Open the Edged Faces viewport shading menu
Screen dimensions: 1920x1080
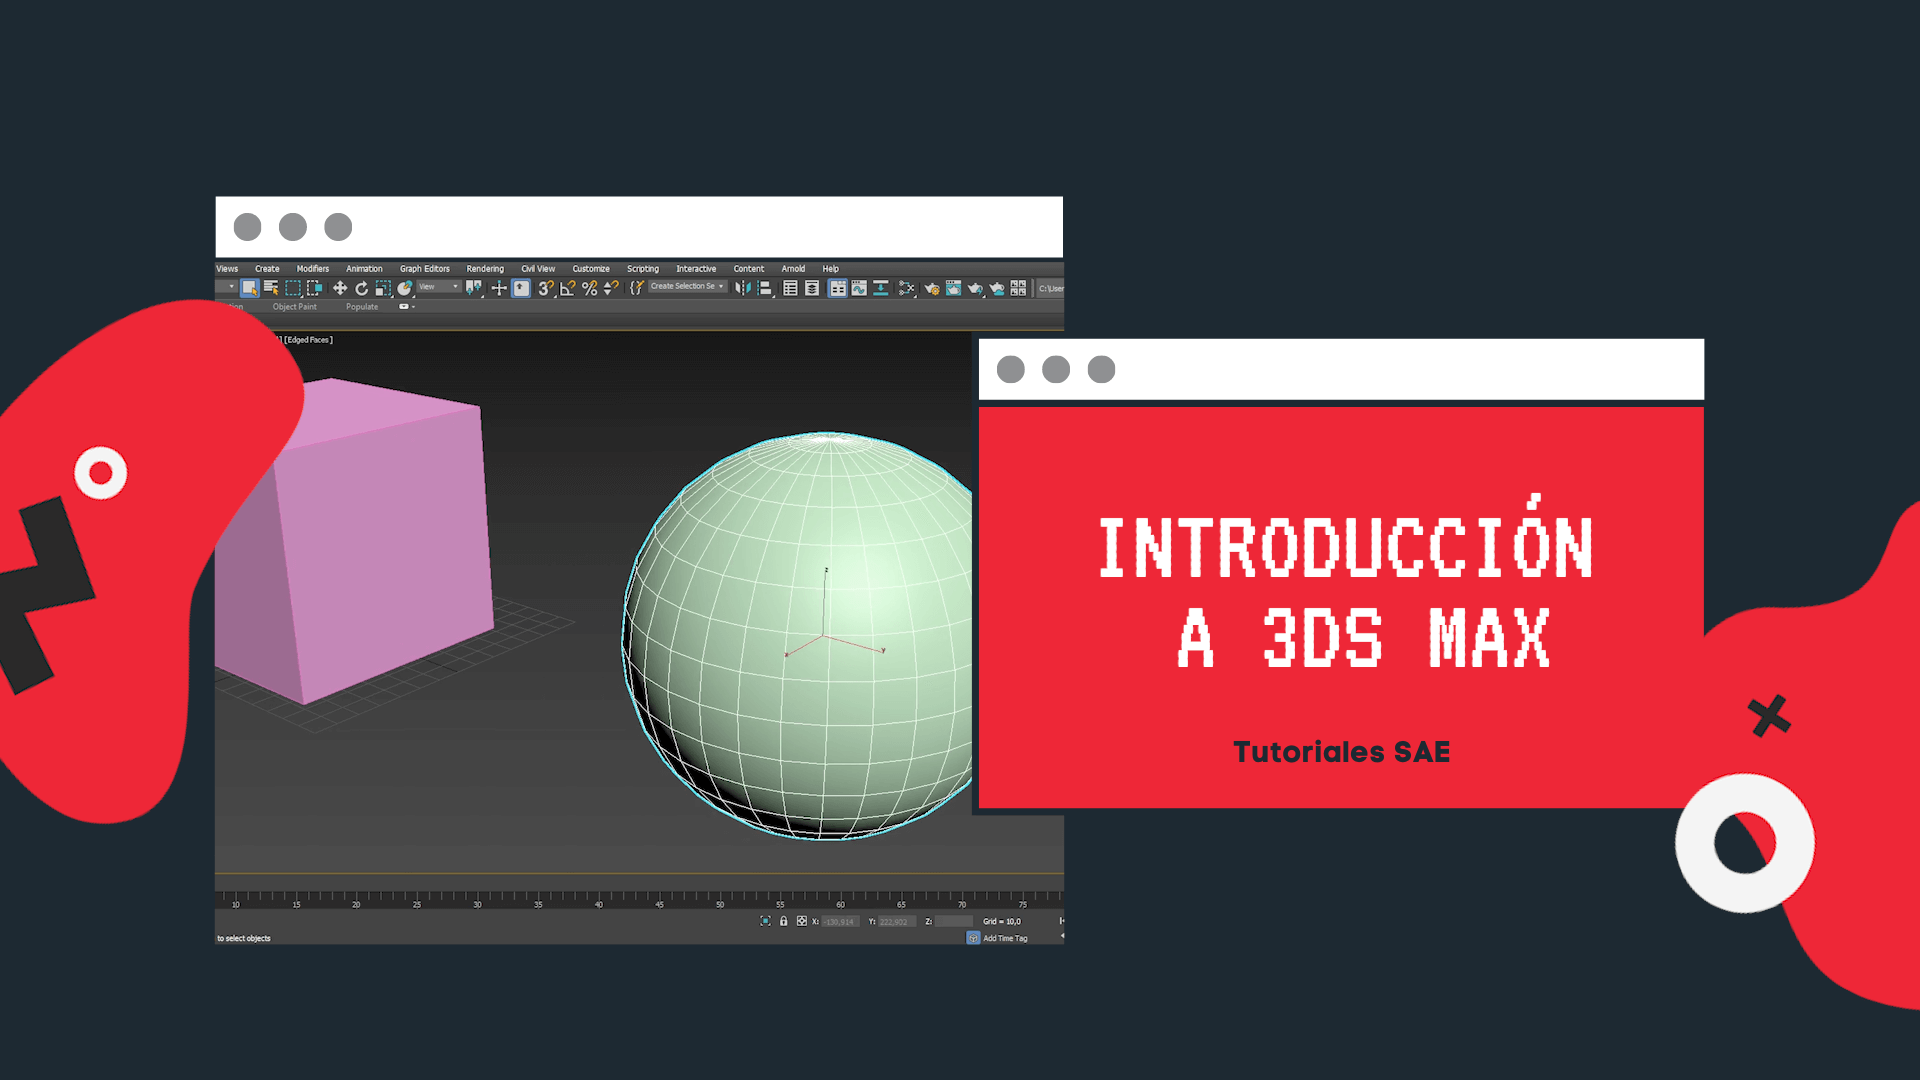coord(309,340)
